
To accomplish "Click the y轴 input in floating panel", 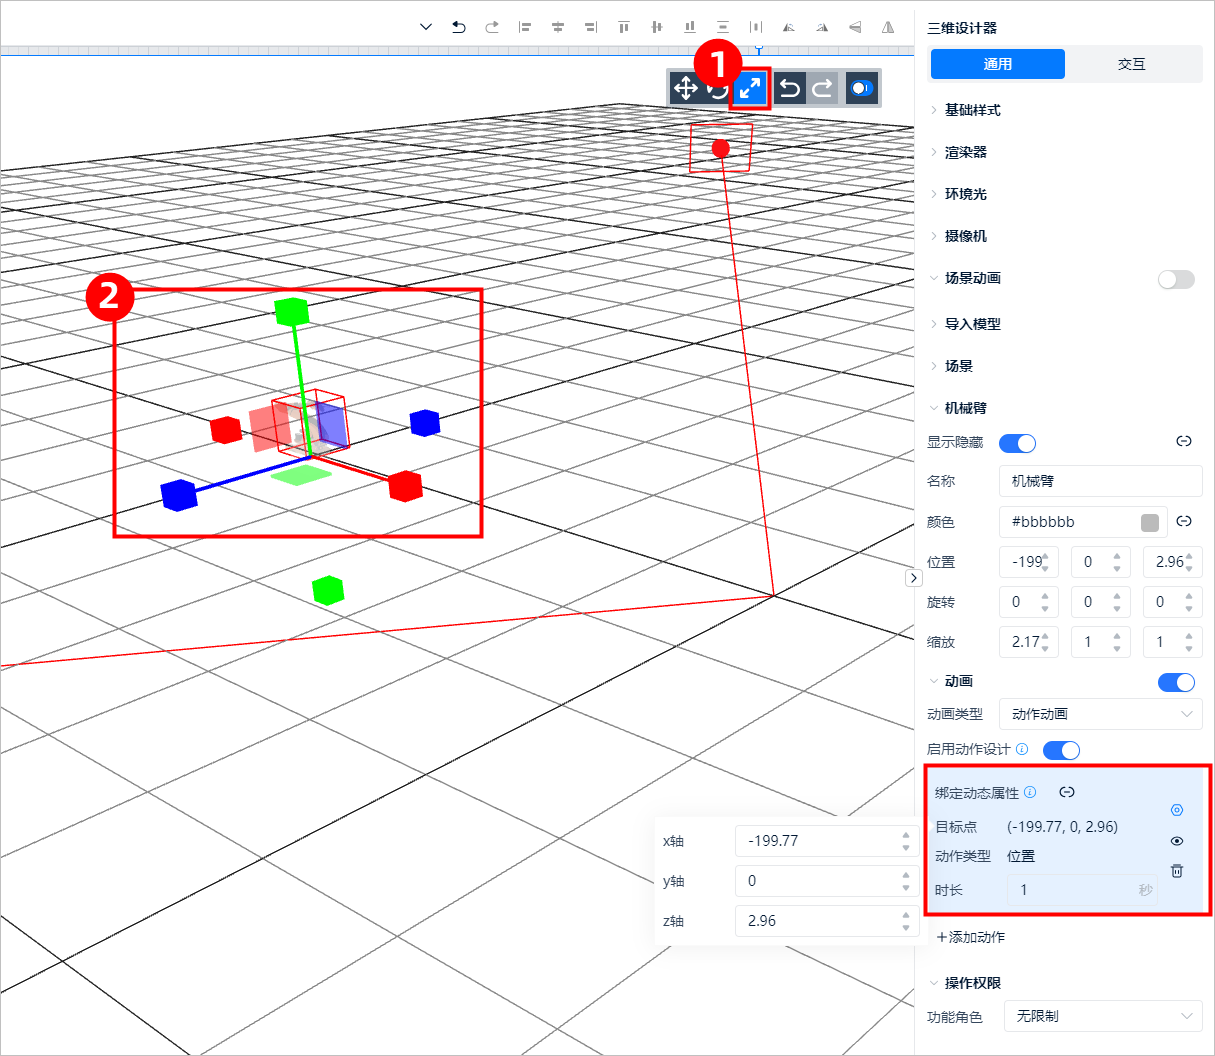I will (x=825, y=881).
